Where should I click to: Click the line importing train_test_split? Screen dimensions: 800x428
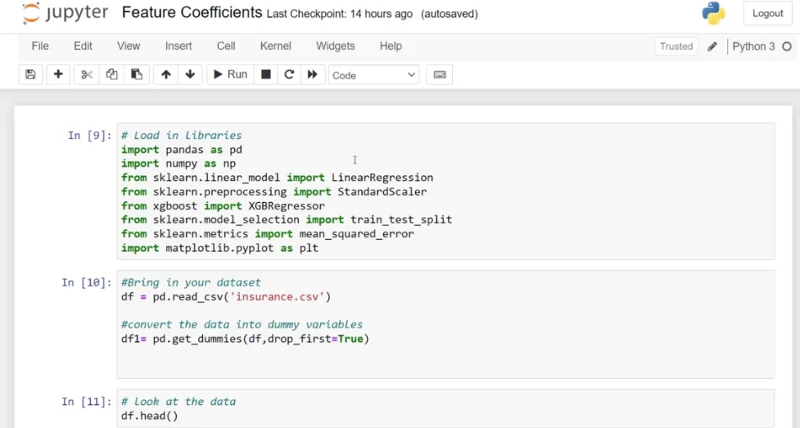[x=286, y=219]
